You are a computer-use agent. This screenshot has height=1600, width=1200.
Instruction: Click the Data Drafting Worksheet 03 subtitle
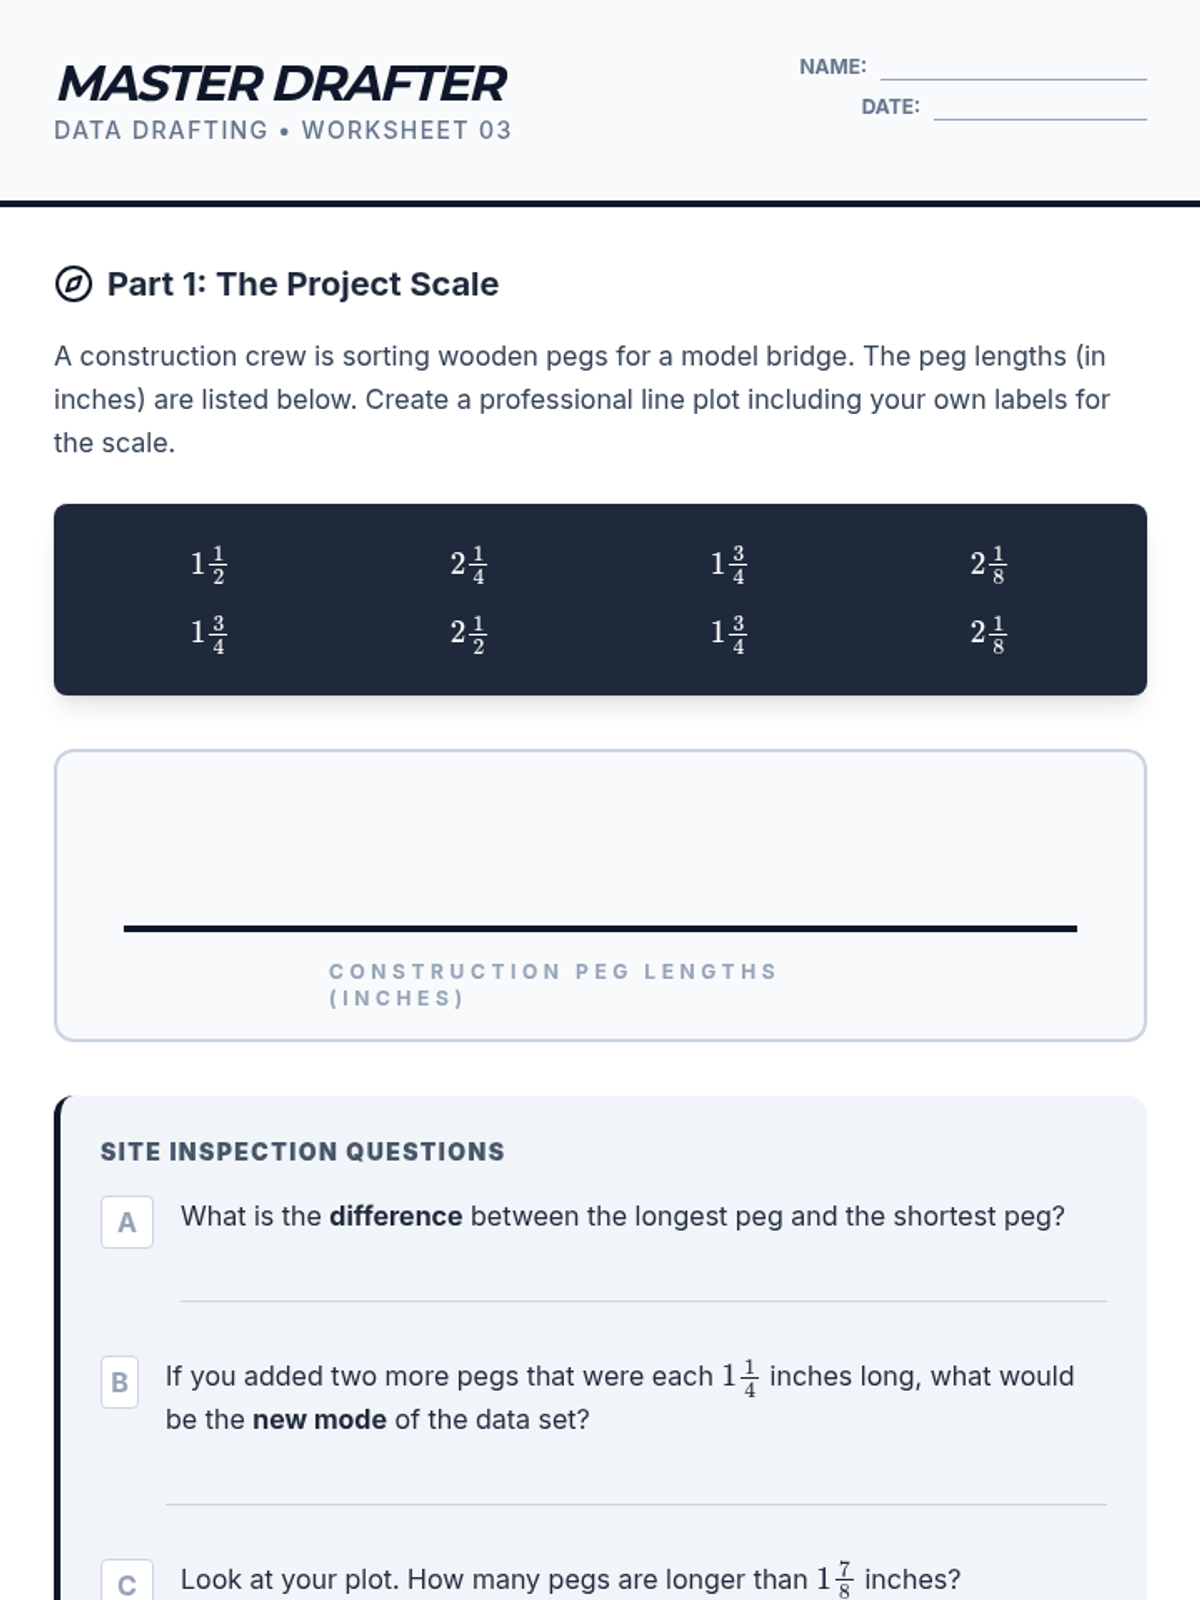282,130
